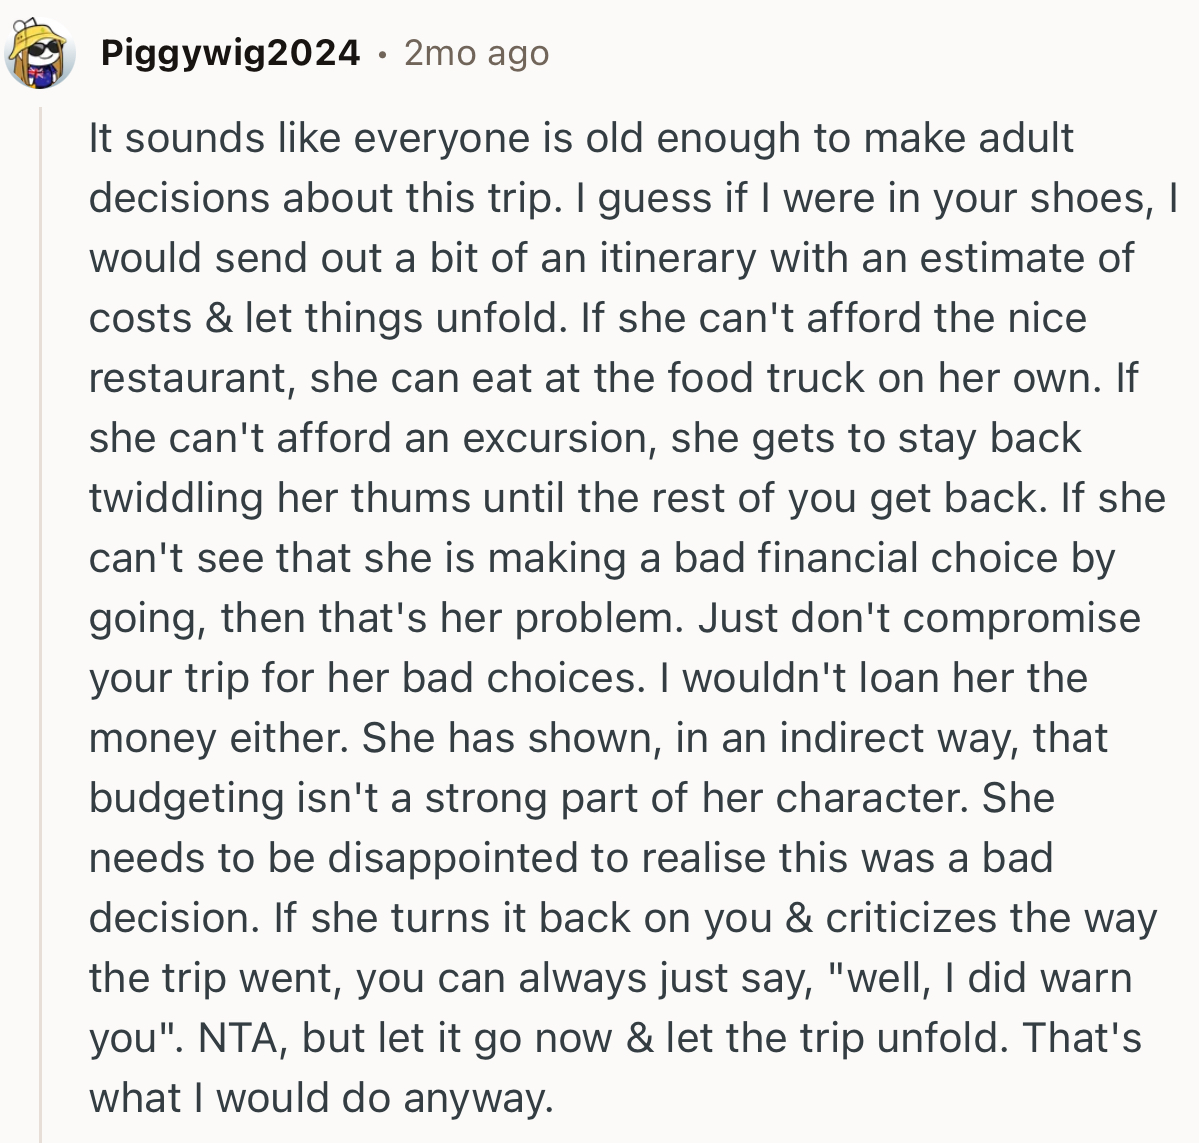Click the word 'itinerary' in the comment
The width and height of the screenshot is (1199, 1143).
(x=678, y=258)
